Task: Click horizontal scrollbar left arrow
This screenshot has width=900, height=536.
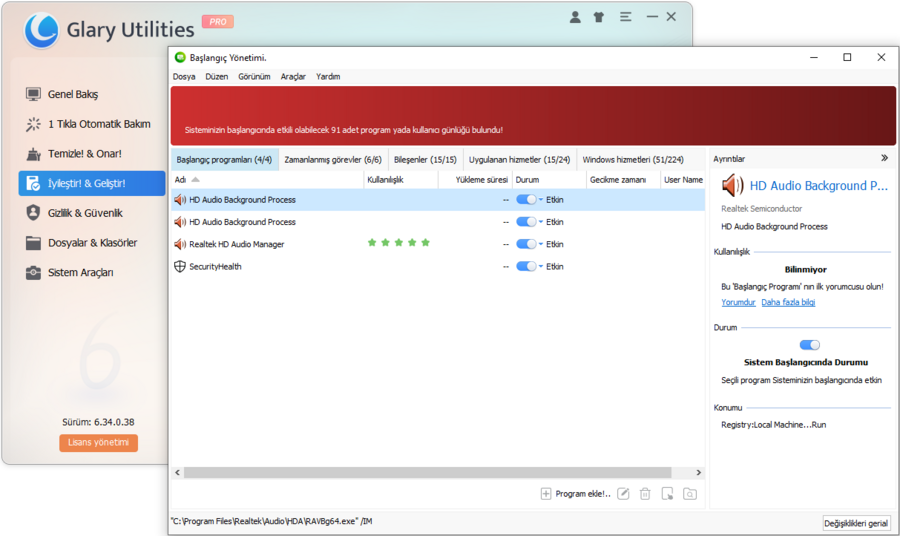Action: pos(177,472)
